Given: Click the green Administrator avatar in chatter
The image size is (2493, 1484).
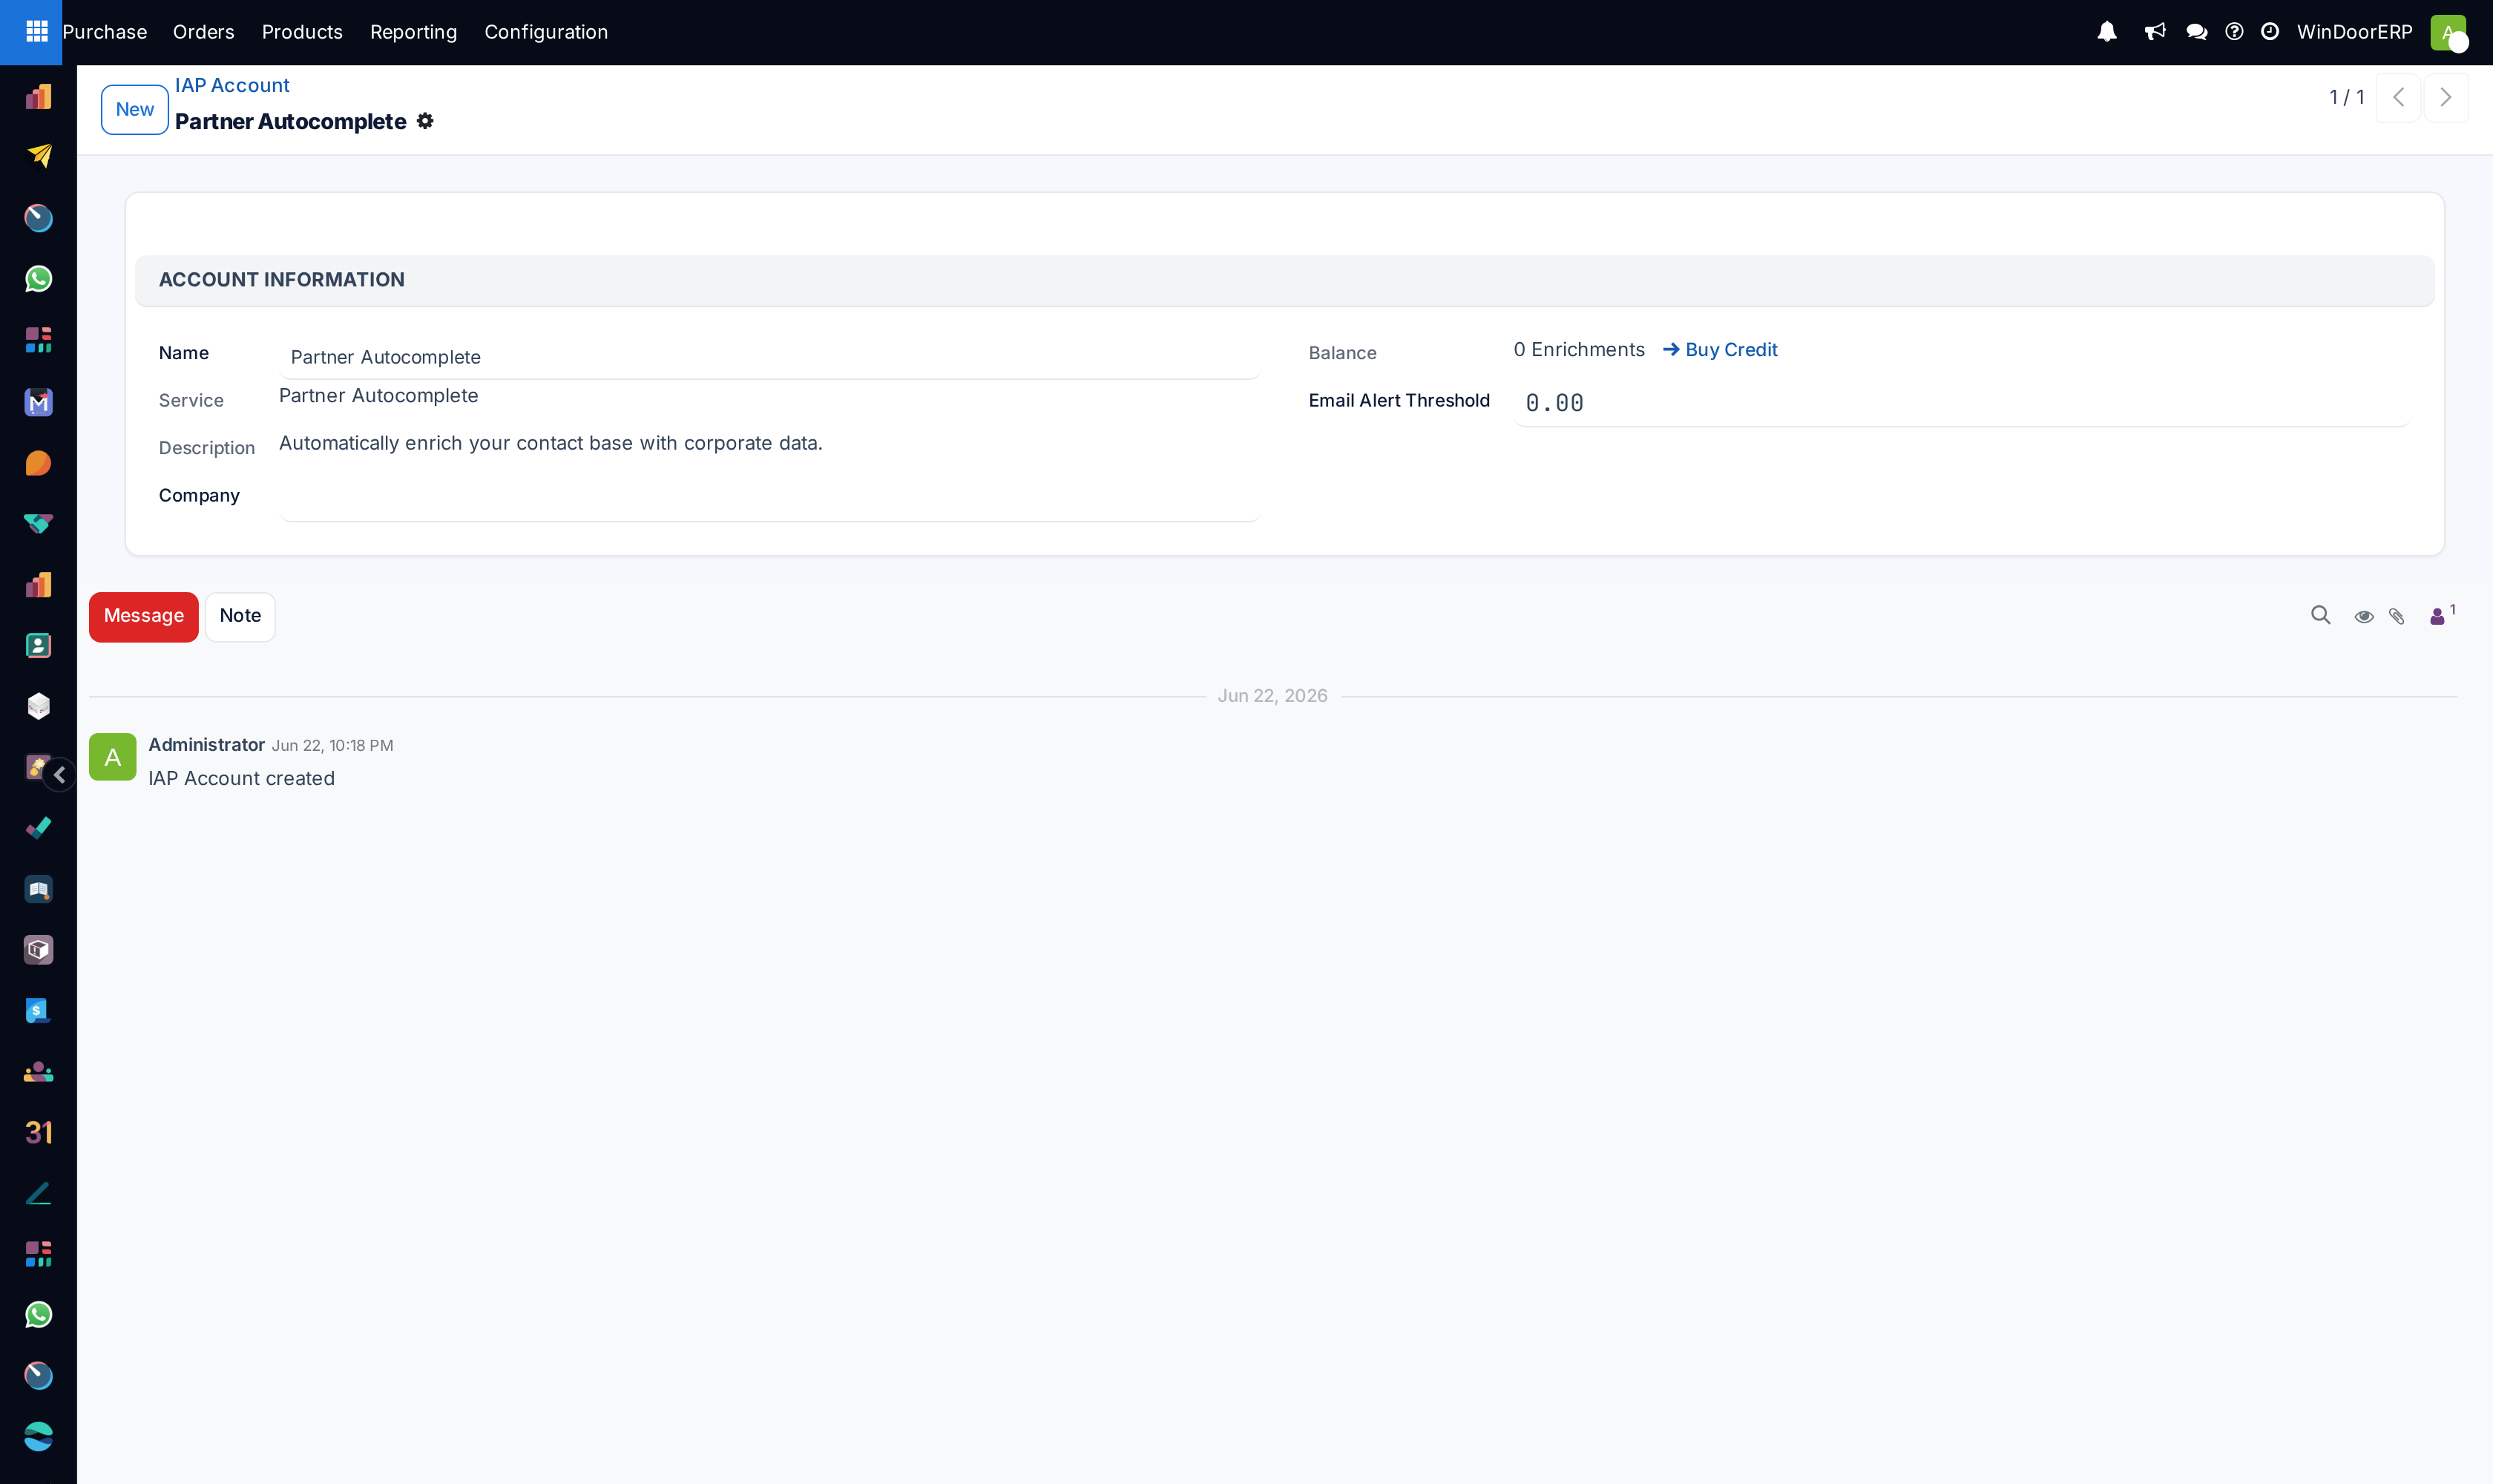Looking at the screenshot, I should pyautogui.click(x=113, y=757).
